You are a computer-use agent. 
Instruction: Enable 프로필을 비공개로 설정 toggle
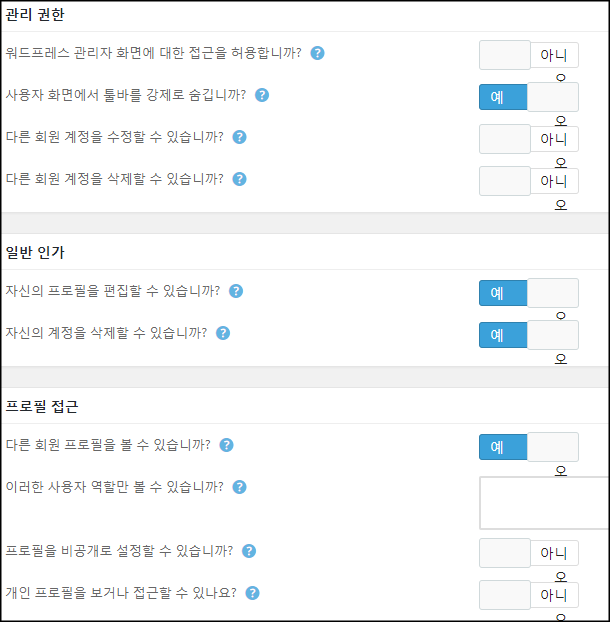[x=529, y=553]
